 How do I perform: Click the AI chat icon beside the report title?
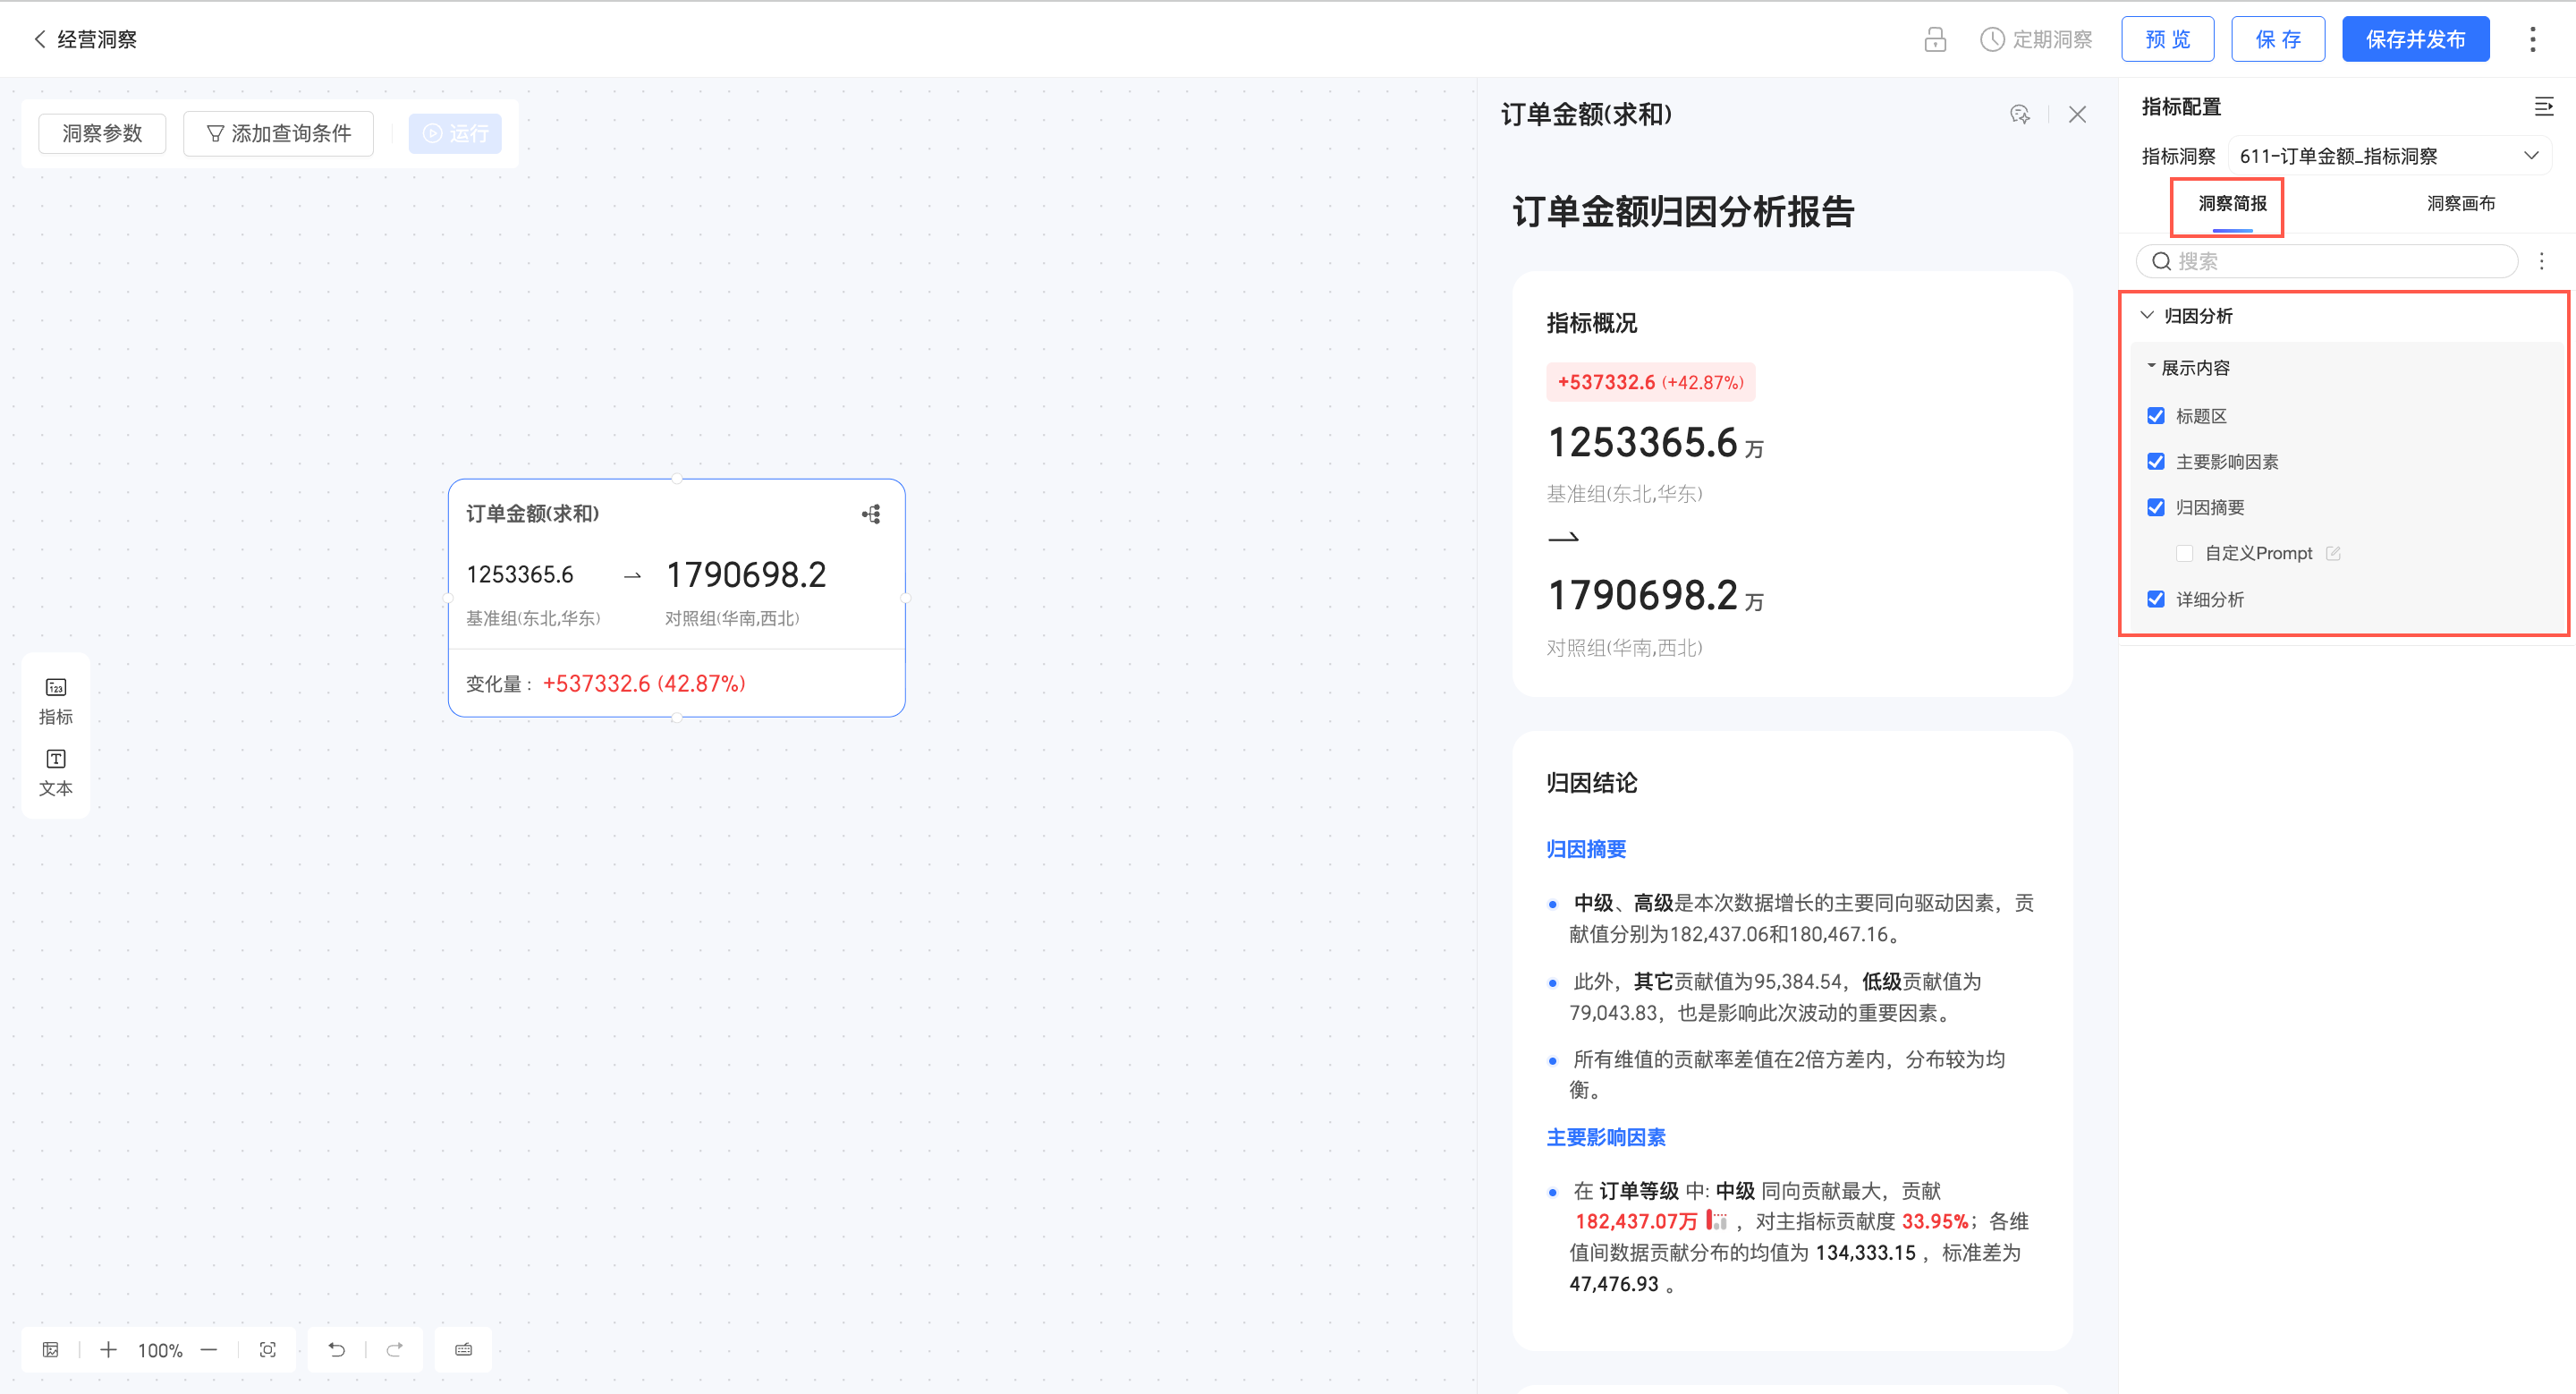tap(2020, 114)
